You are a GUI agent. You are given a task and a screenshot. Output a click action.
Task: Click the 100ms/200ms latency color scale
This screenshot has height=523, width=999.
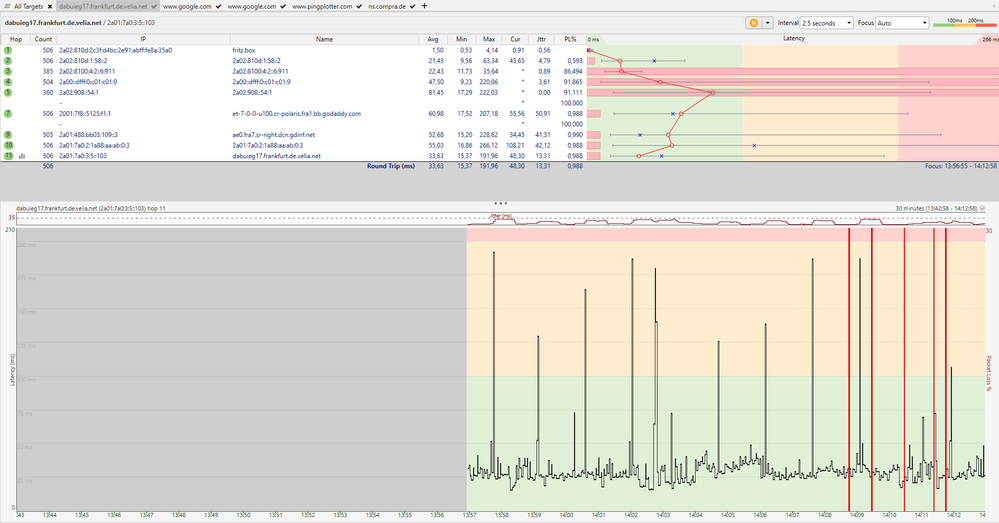966,22
